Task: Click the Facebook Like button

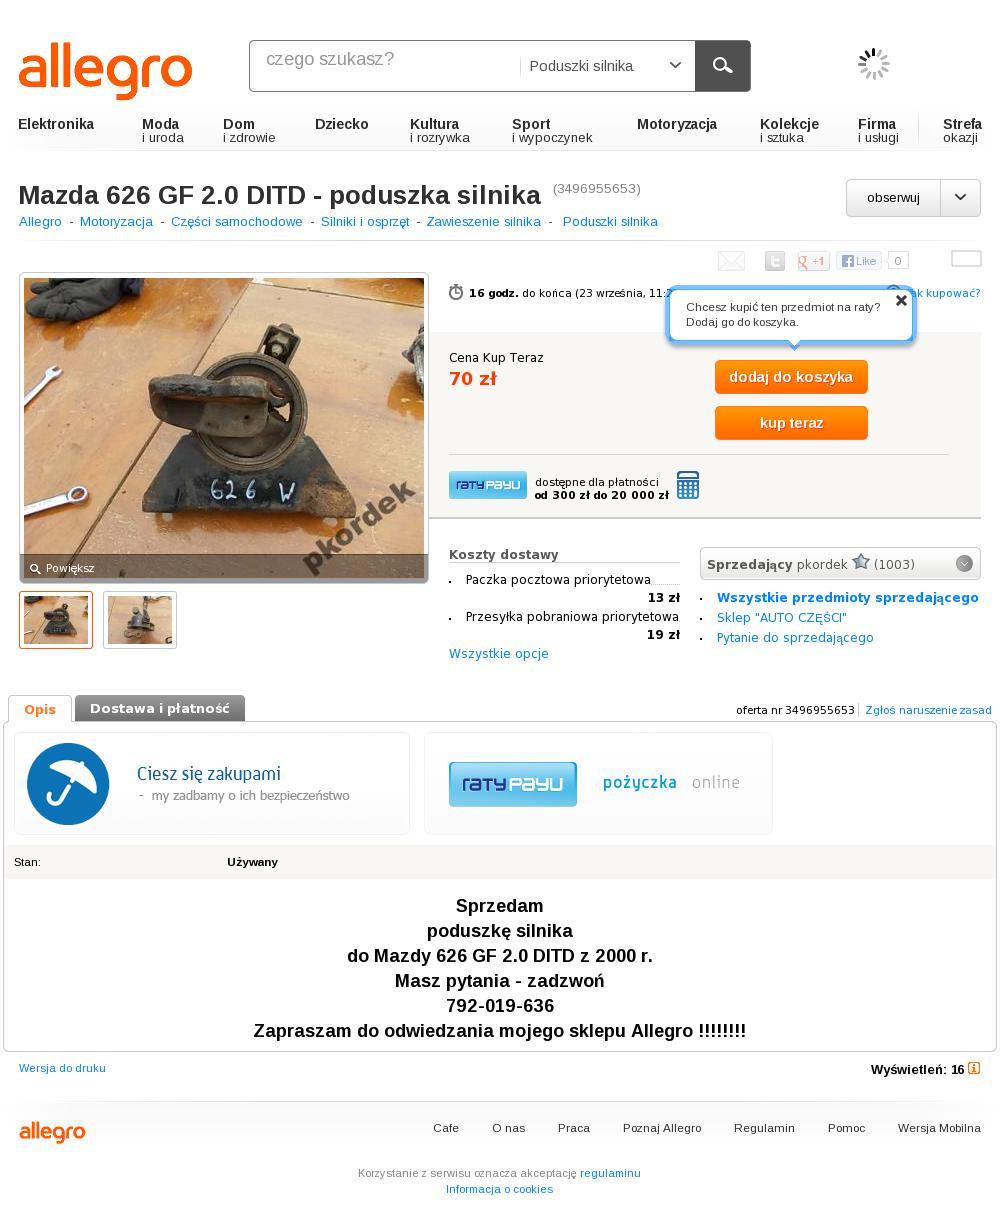Action: 859,261
